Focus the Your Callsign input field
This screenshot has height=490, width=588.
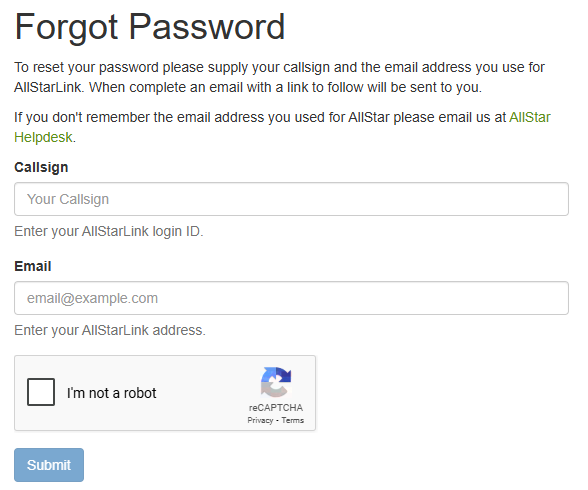click(291, 199)
